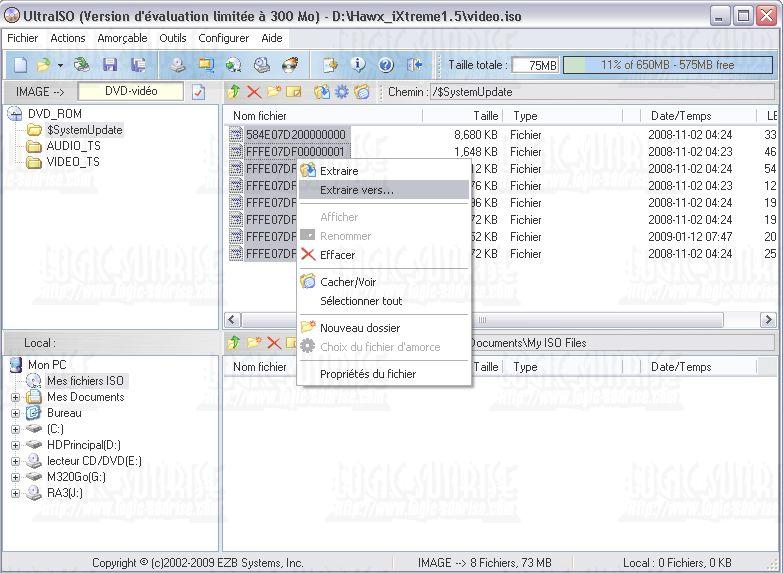The width and height of the screenshot is (783, 573).
Task: Choose Extraire vers... from context menu
Action: [x=384, y=190]
